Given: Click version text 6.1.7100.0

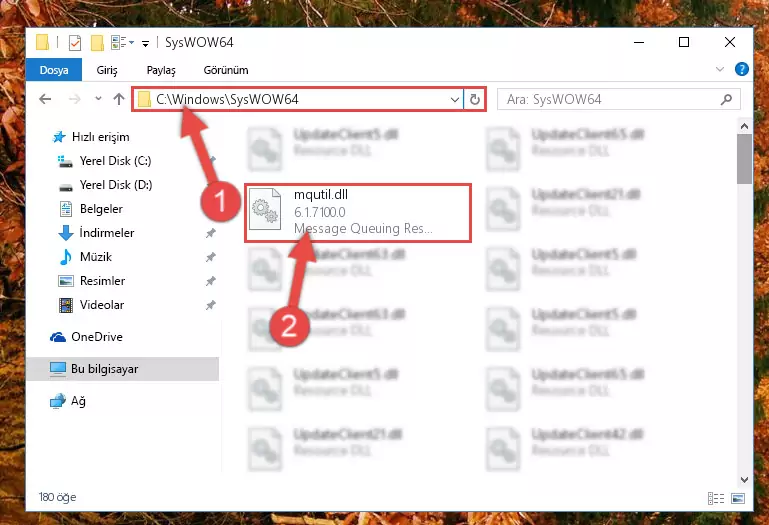Looking at the screenshot, I should [320, 212].
